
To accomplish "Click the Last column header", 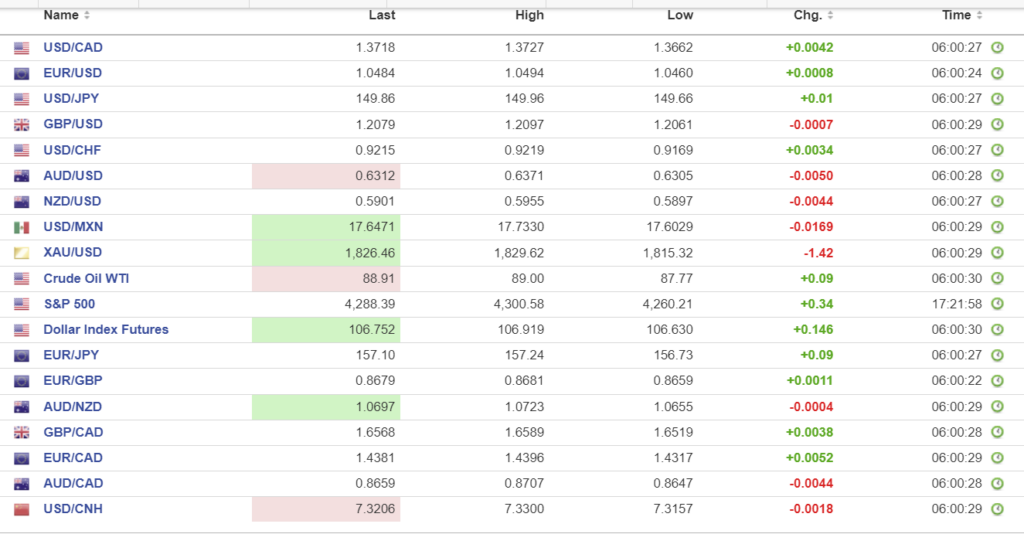I will point(382,16).
